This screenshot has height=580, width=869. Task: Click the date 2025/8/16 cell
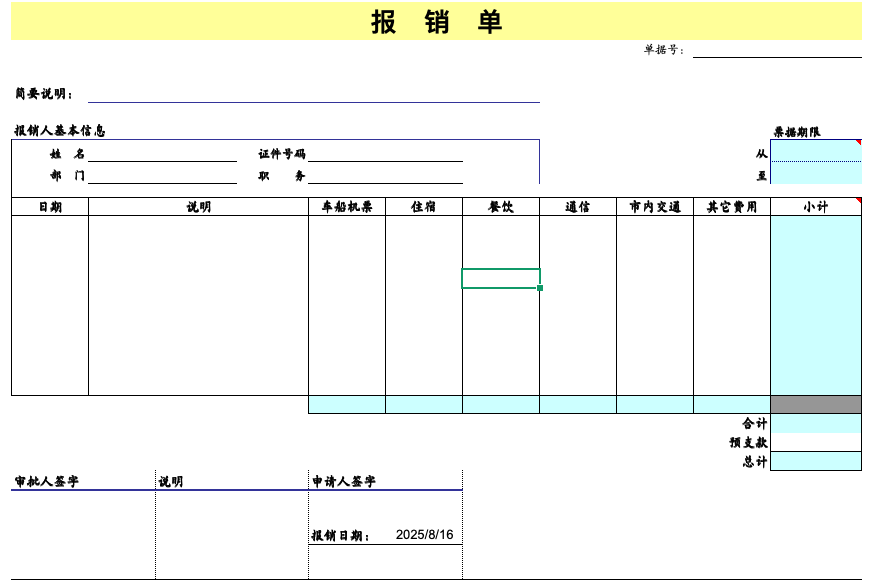pos(425,535)
